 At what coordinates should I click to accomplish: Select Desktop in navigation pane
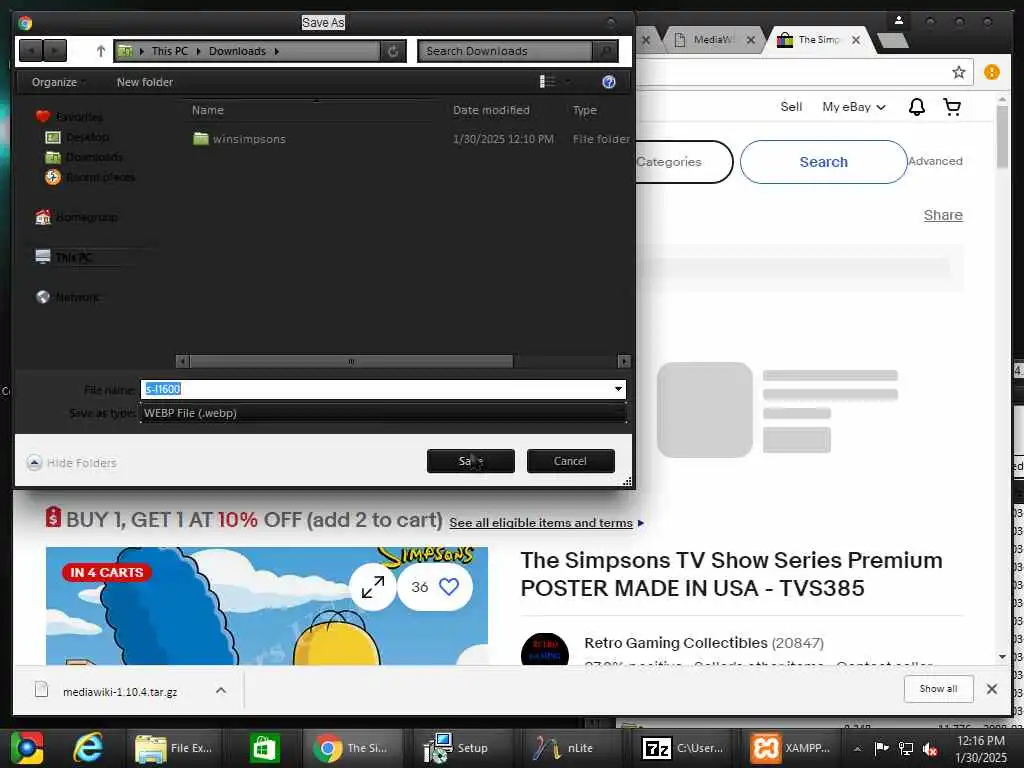coord(77,137)
